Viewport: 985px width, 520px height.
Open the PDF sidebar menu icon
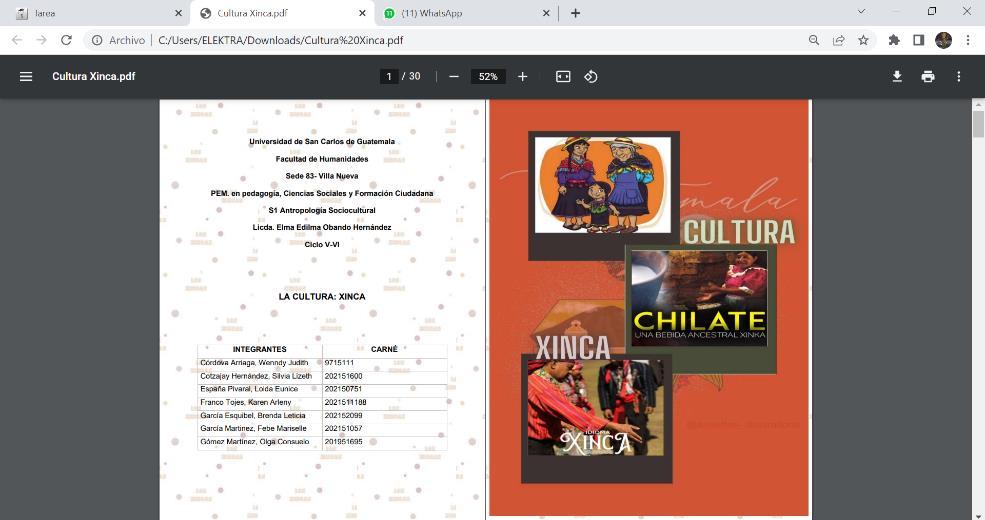point(26,77)
